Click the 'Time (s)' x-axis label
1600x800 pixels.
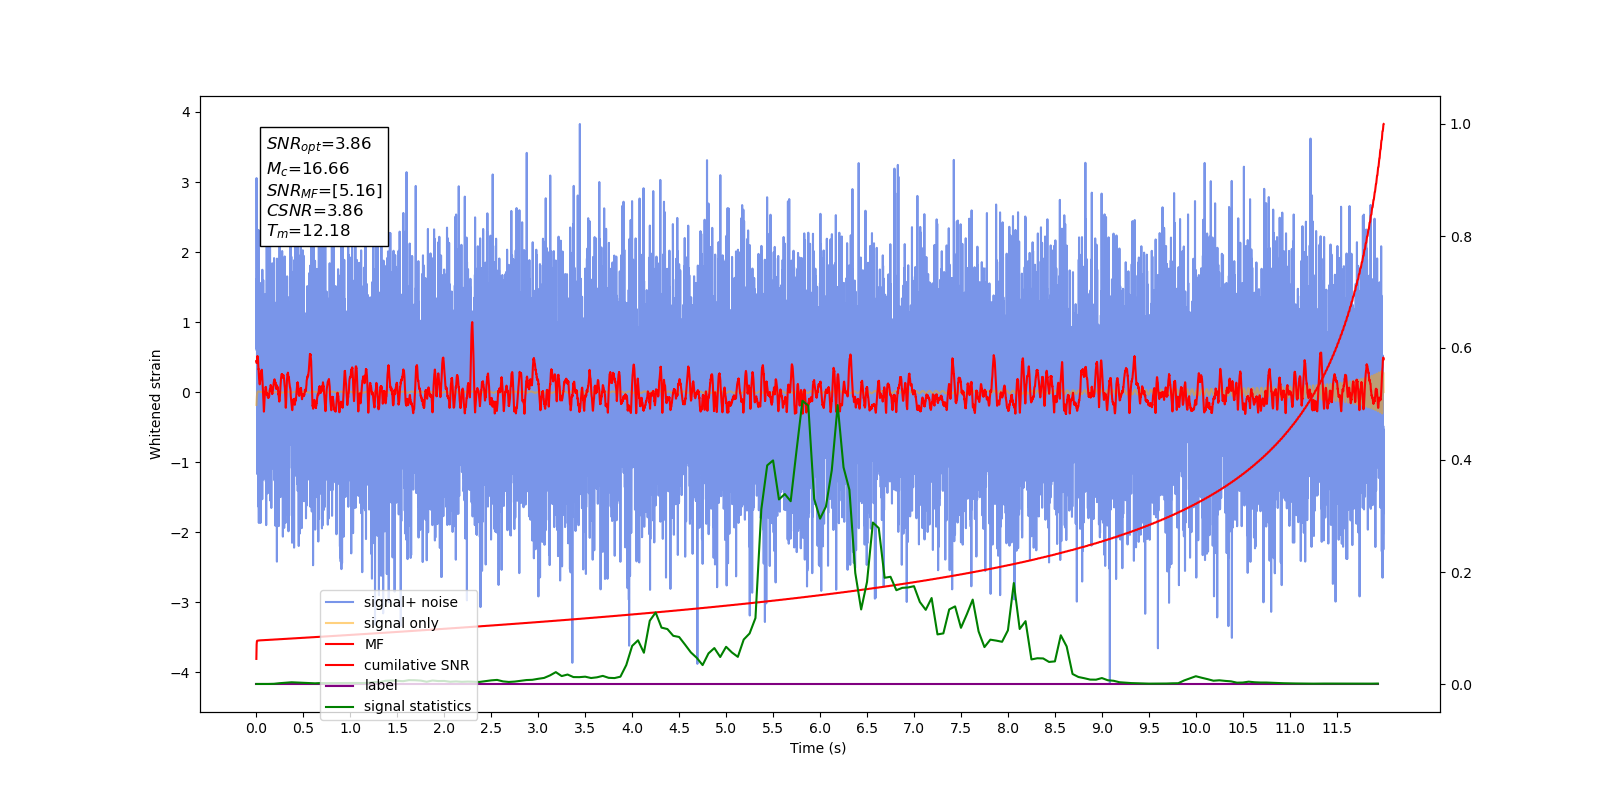[x=818, y=748]
